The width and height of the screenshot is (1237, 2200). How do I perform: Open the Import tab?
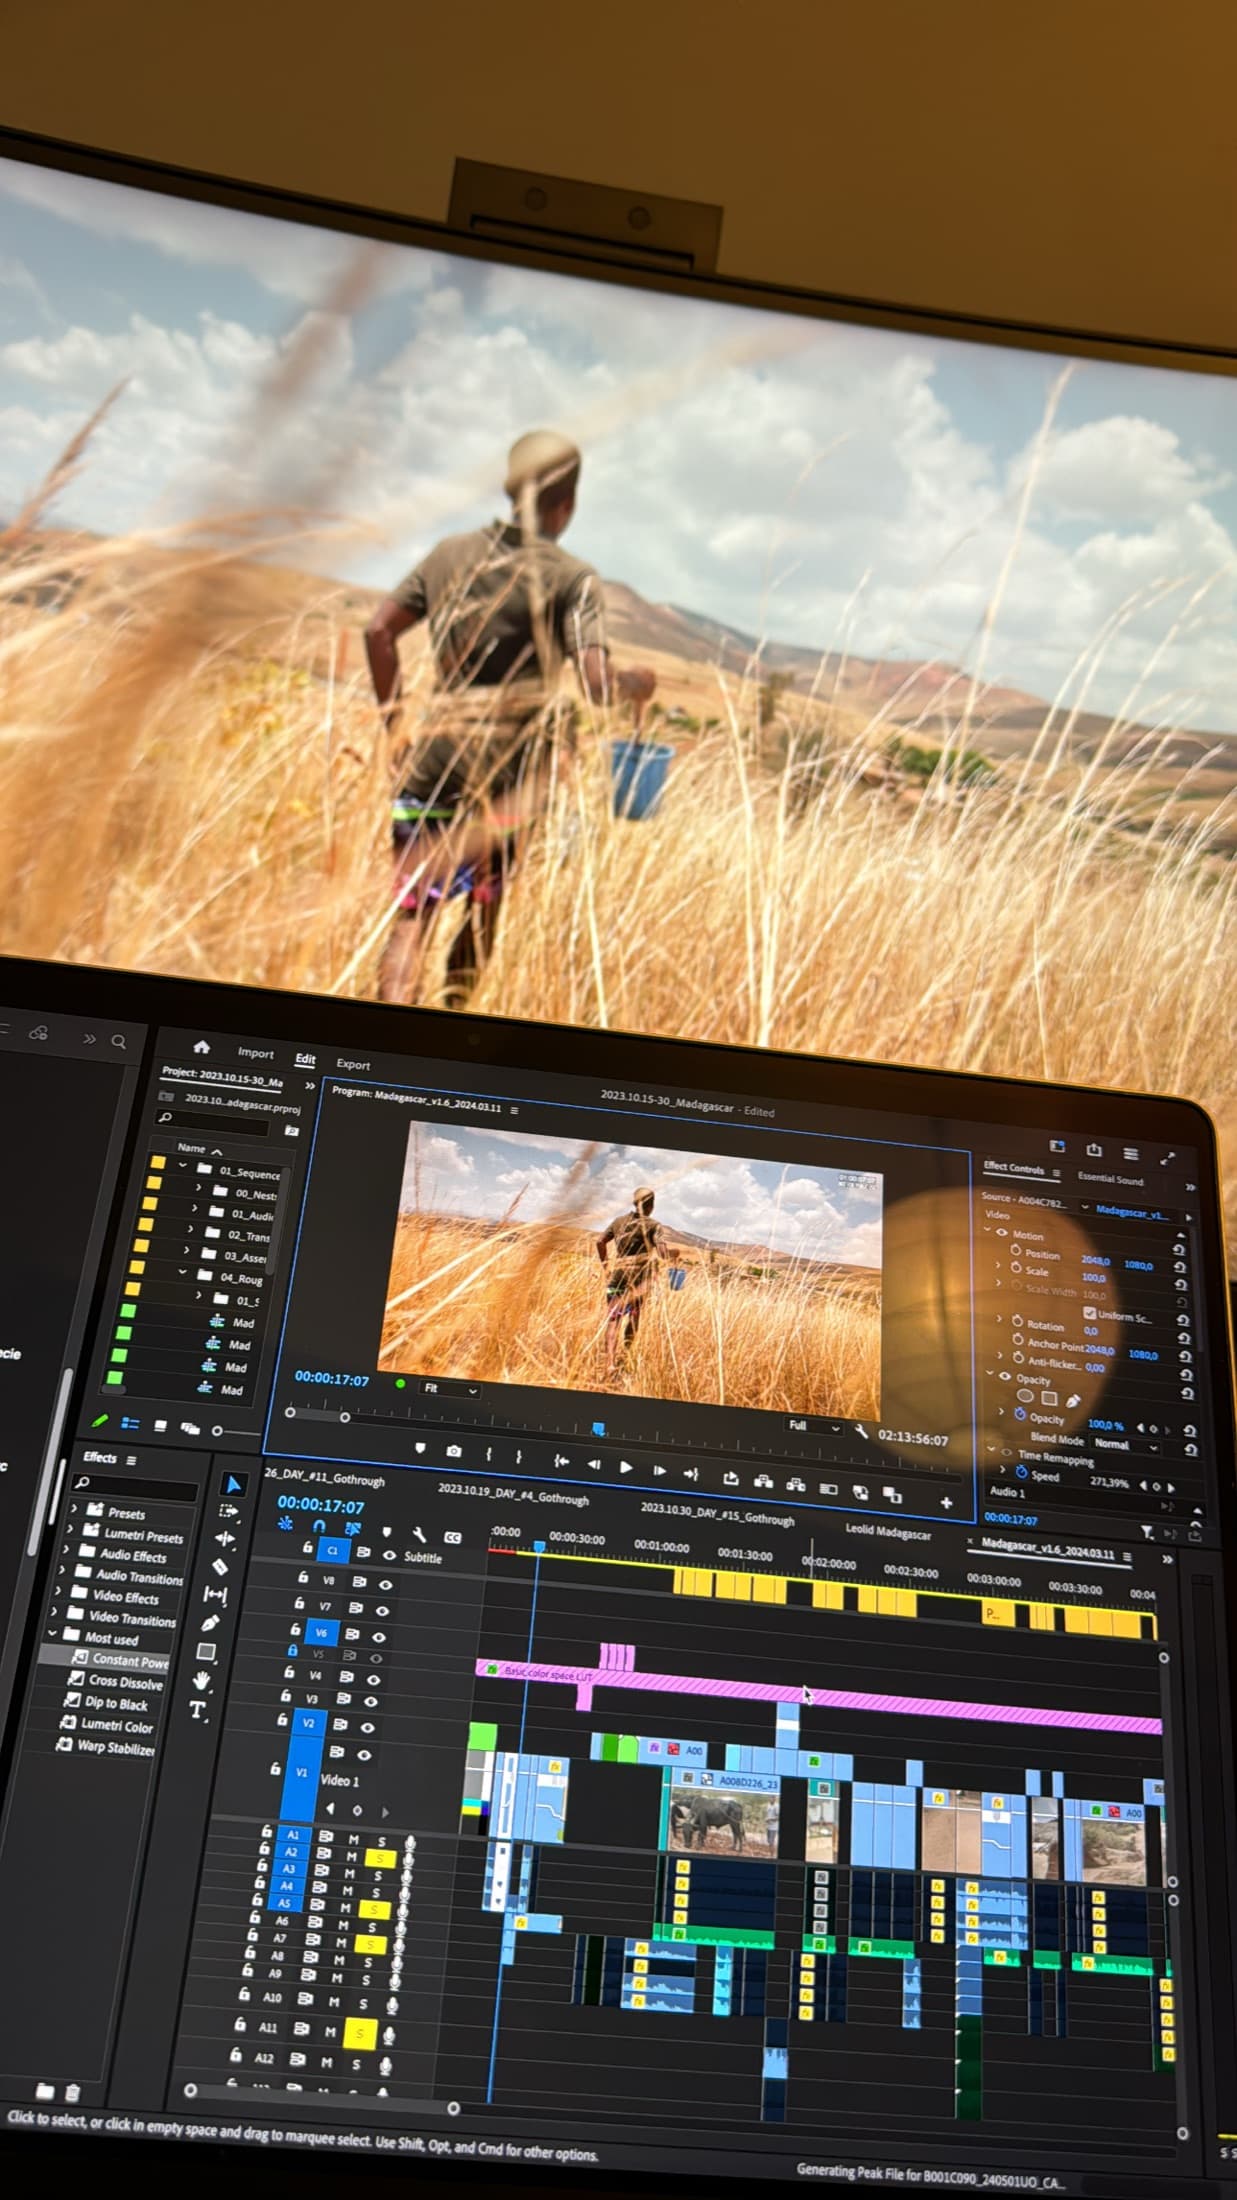click(x=255, y=1052)
